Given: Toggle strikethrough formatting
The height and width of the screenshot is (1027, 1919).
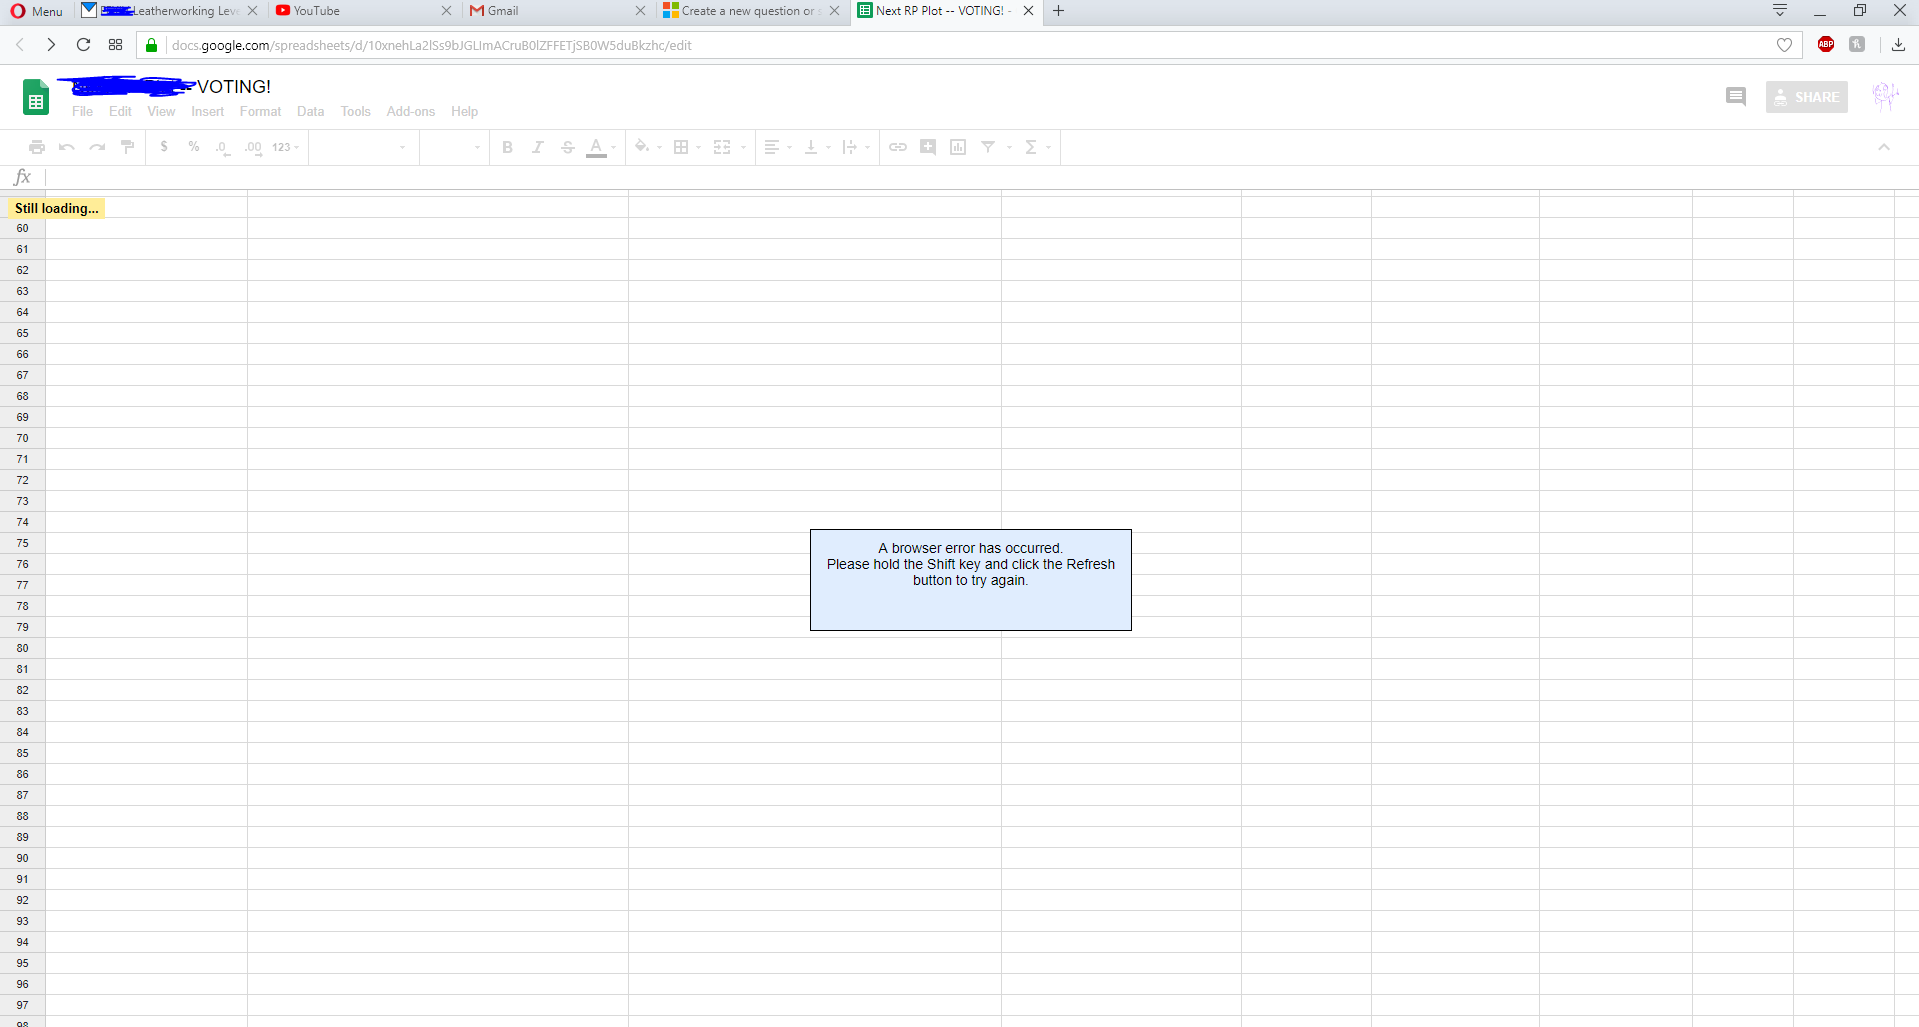Looking at the screenshot, I should click(567, 147).
